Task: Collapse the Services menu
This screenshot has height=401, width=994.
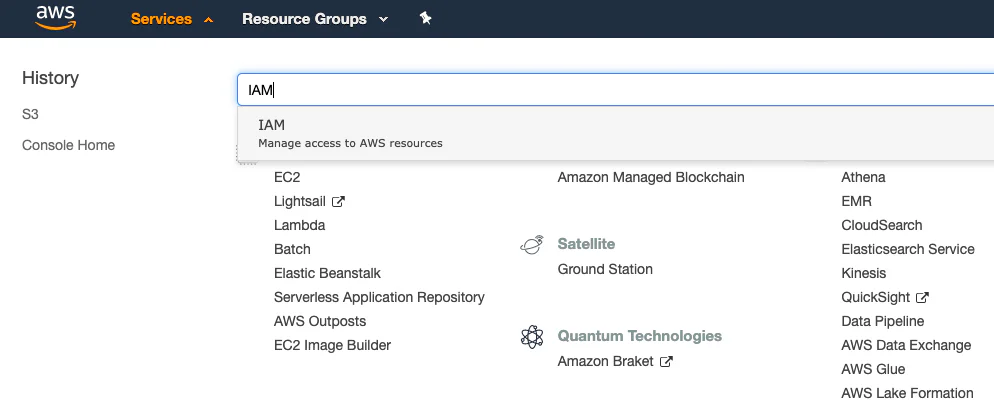Action: 172,19
